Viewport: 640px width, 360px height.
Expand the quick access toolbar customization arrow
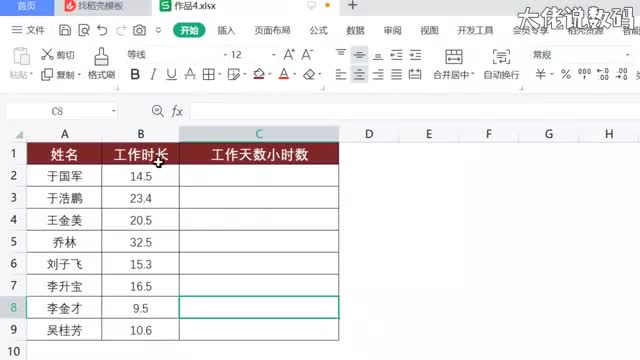click(x=158, y=30)
